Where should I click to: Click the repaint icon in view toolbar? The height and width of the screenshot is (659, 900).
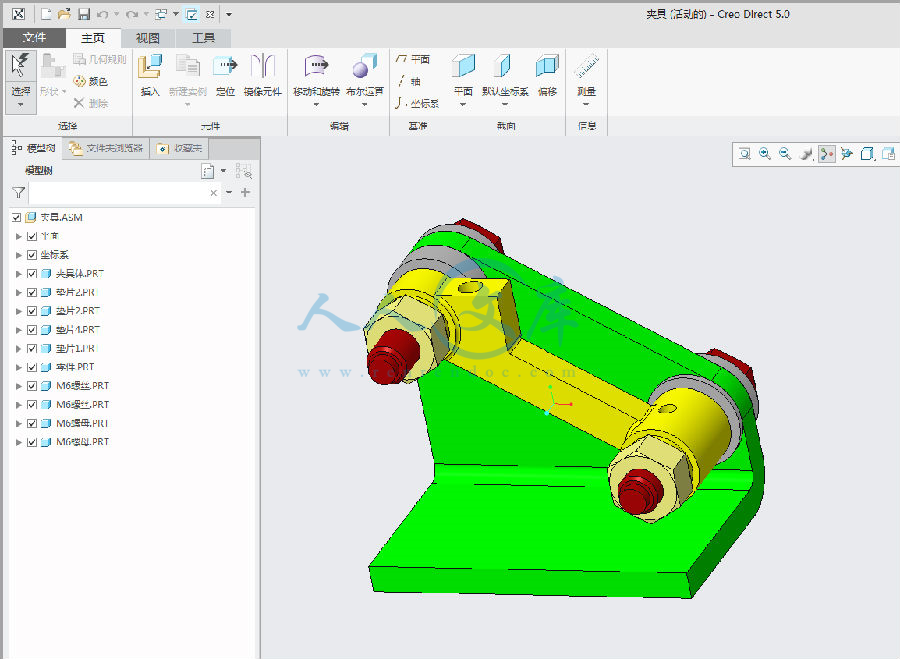coord(806,154)
